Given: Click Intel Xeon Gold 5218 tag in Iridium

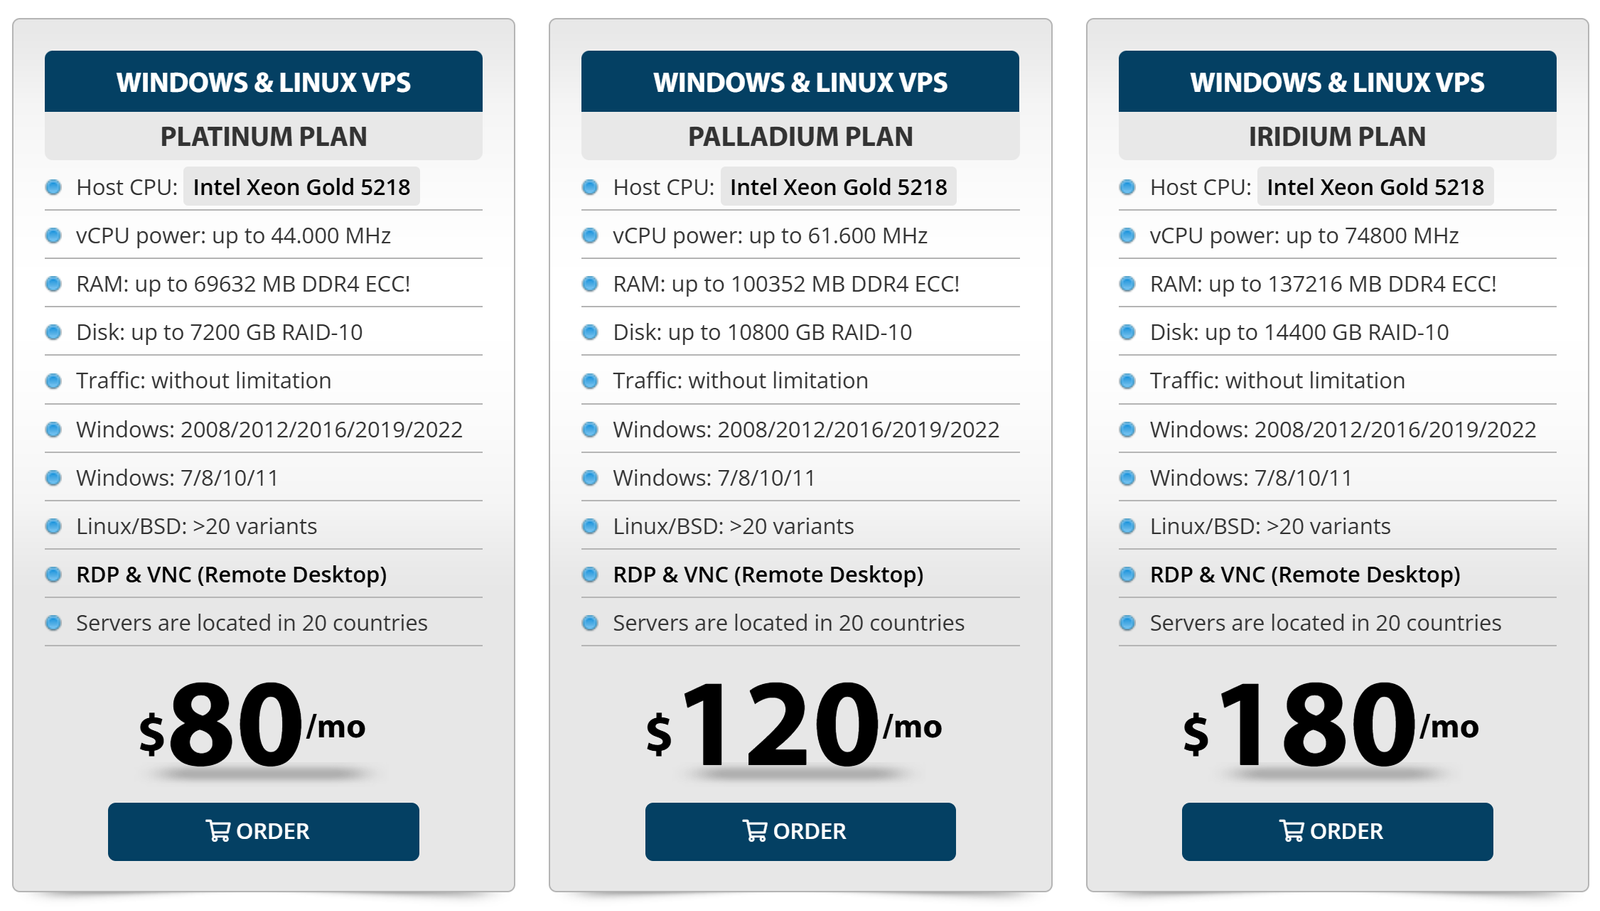Looking at the screenshot, I should (1375, 187).
